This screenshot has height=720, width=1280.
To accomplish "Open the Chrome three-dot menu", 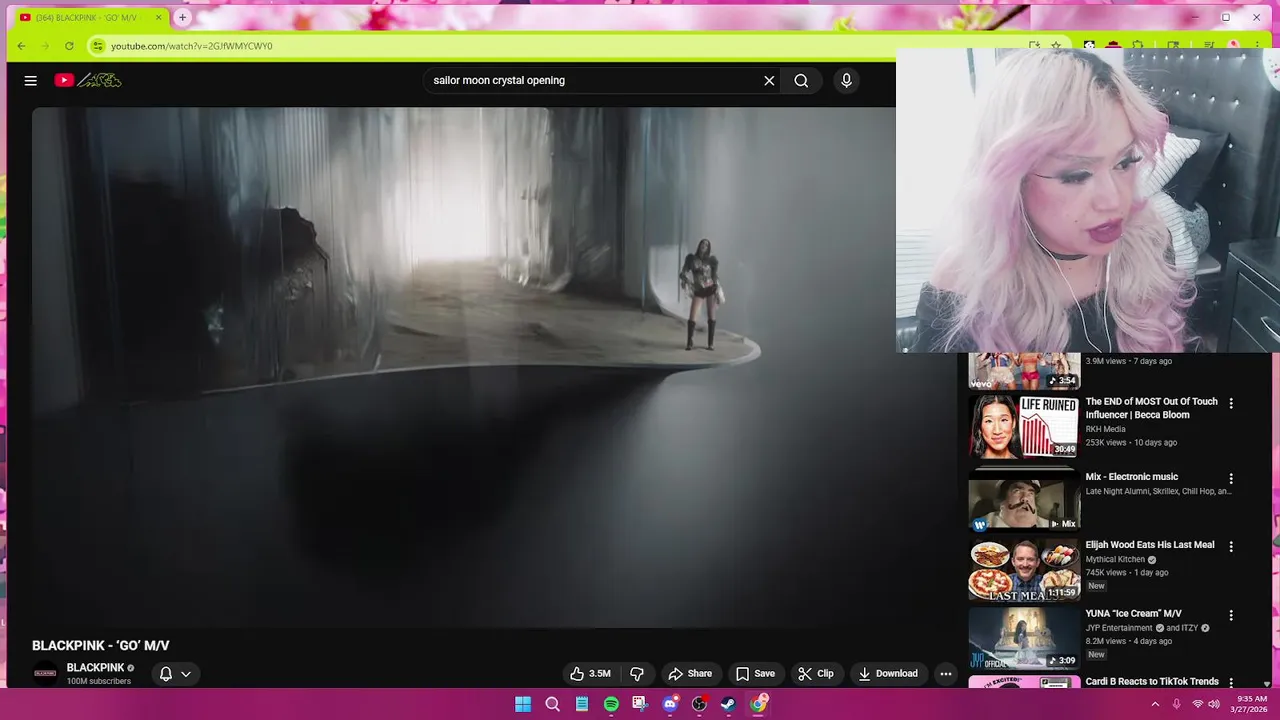I will 1258,46.
